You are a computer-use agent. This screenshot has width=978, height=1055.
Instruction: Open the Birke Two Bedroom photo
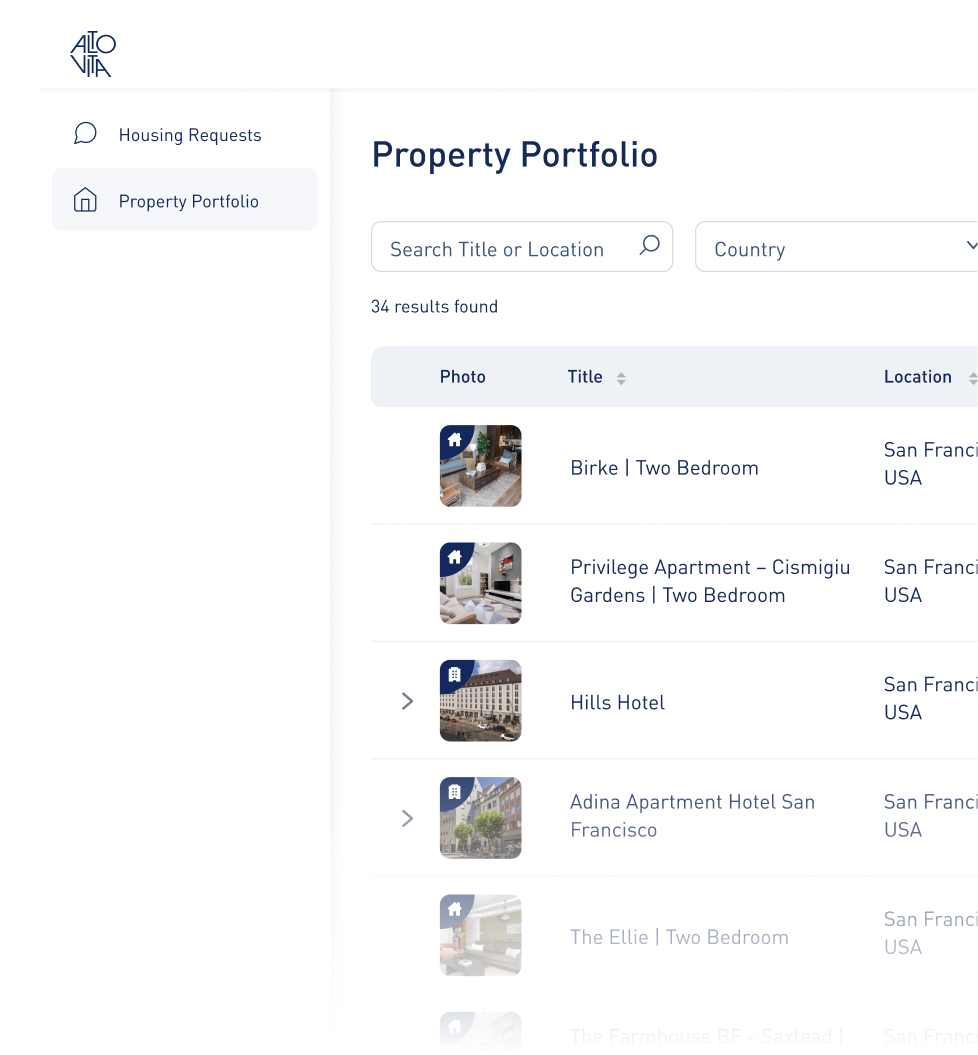click(481, 466)
